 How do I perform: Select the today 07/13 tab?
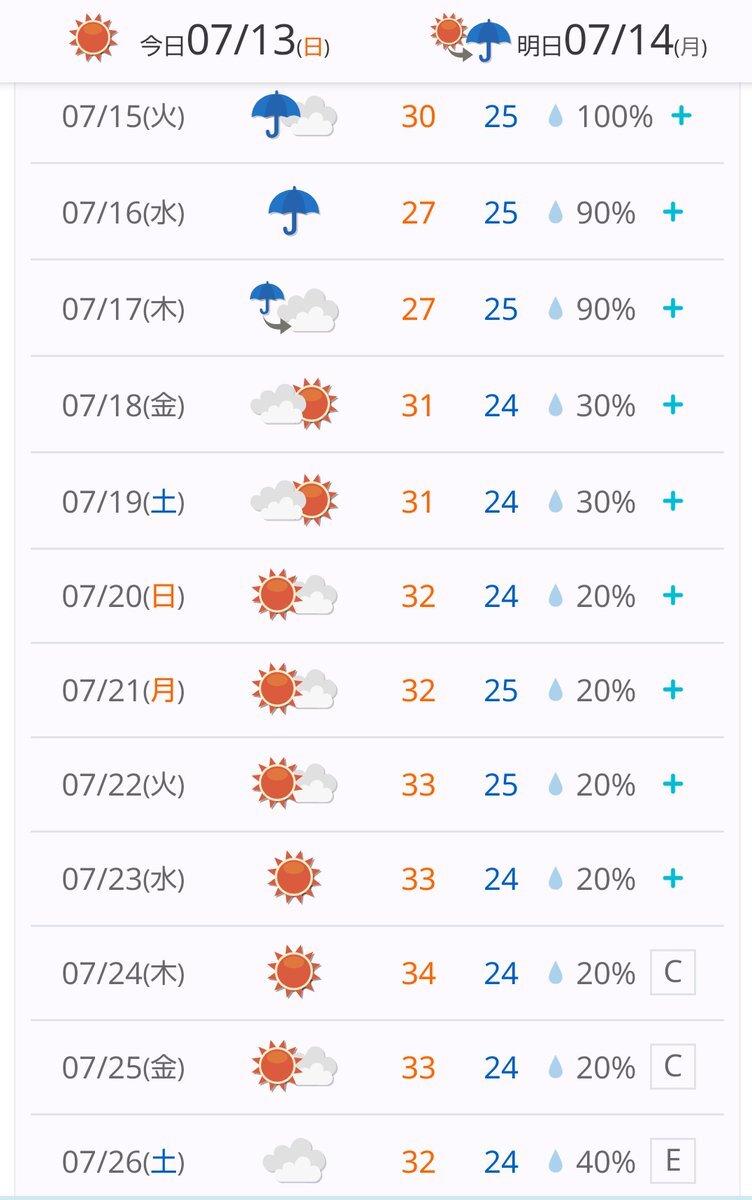pyautogui.click(x=200, y=40)
